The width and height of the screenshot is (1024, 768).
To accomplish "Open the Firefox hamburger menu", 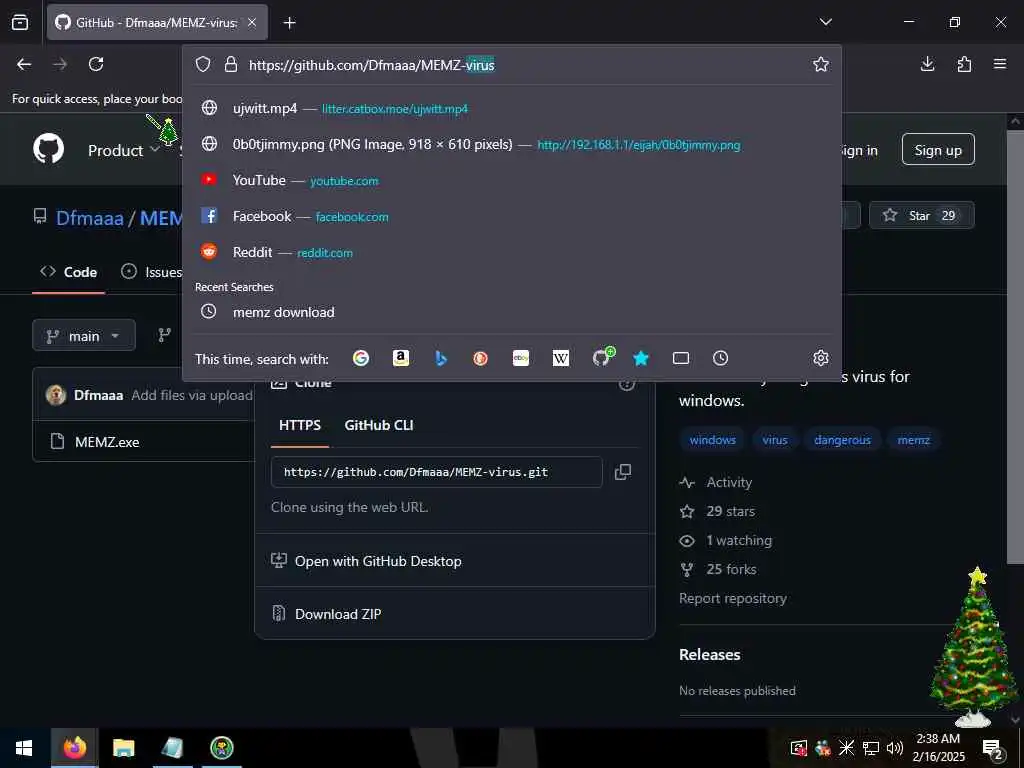I will pos(1000,64).
